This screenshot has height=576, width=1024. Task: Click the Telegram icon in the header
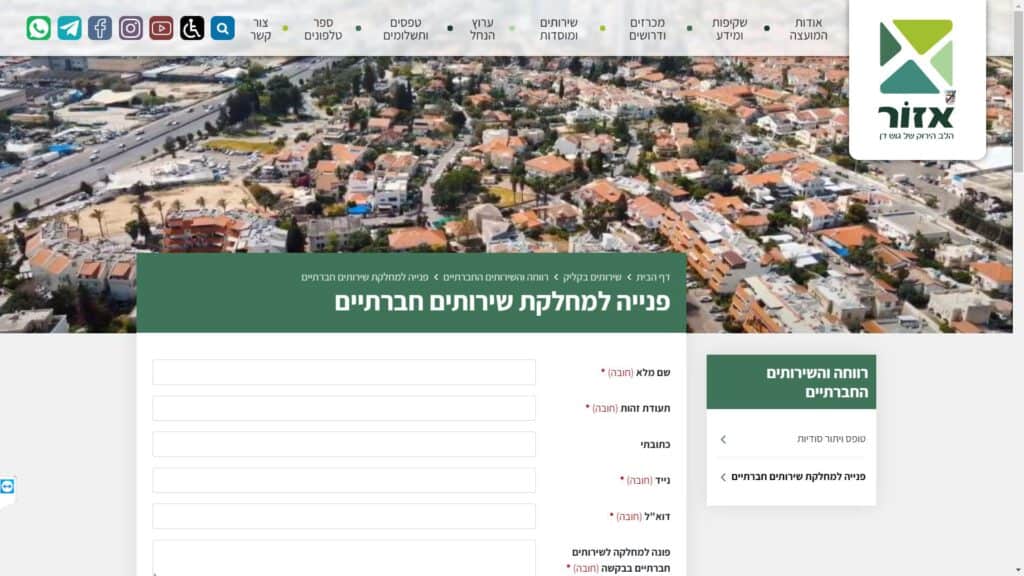coord(70,28)
